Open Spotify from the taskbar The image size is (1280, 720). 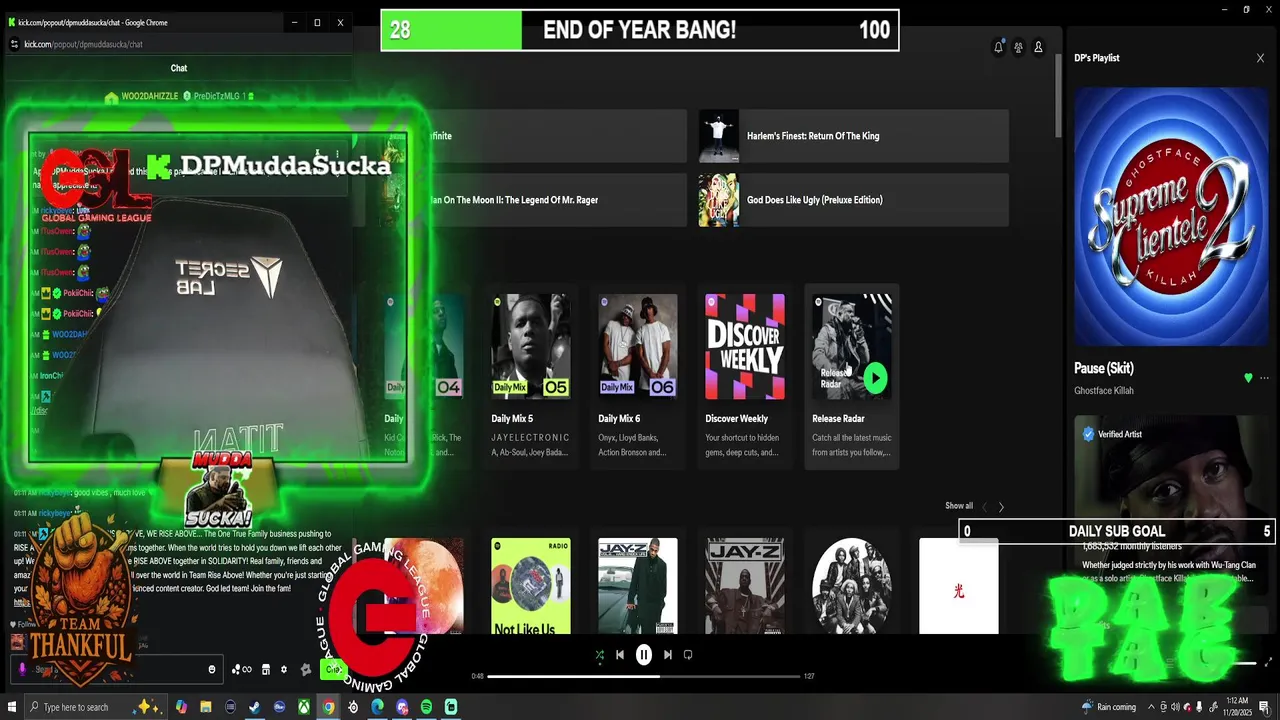[x=426, y=707]
